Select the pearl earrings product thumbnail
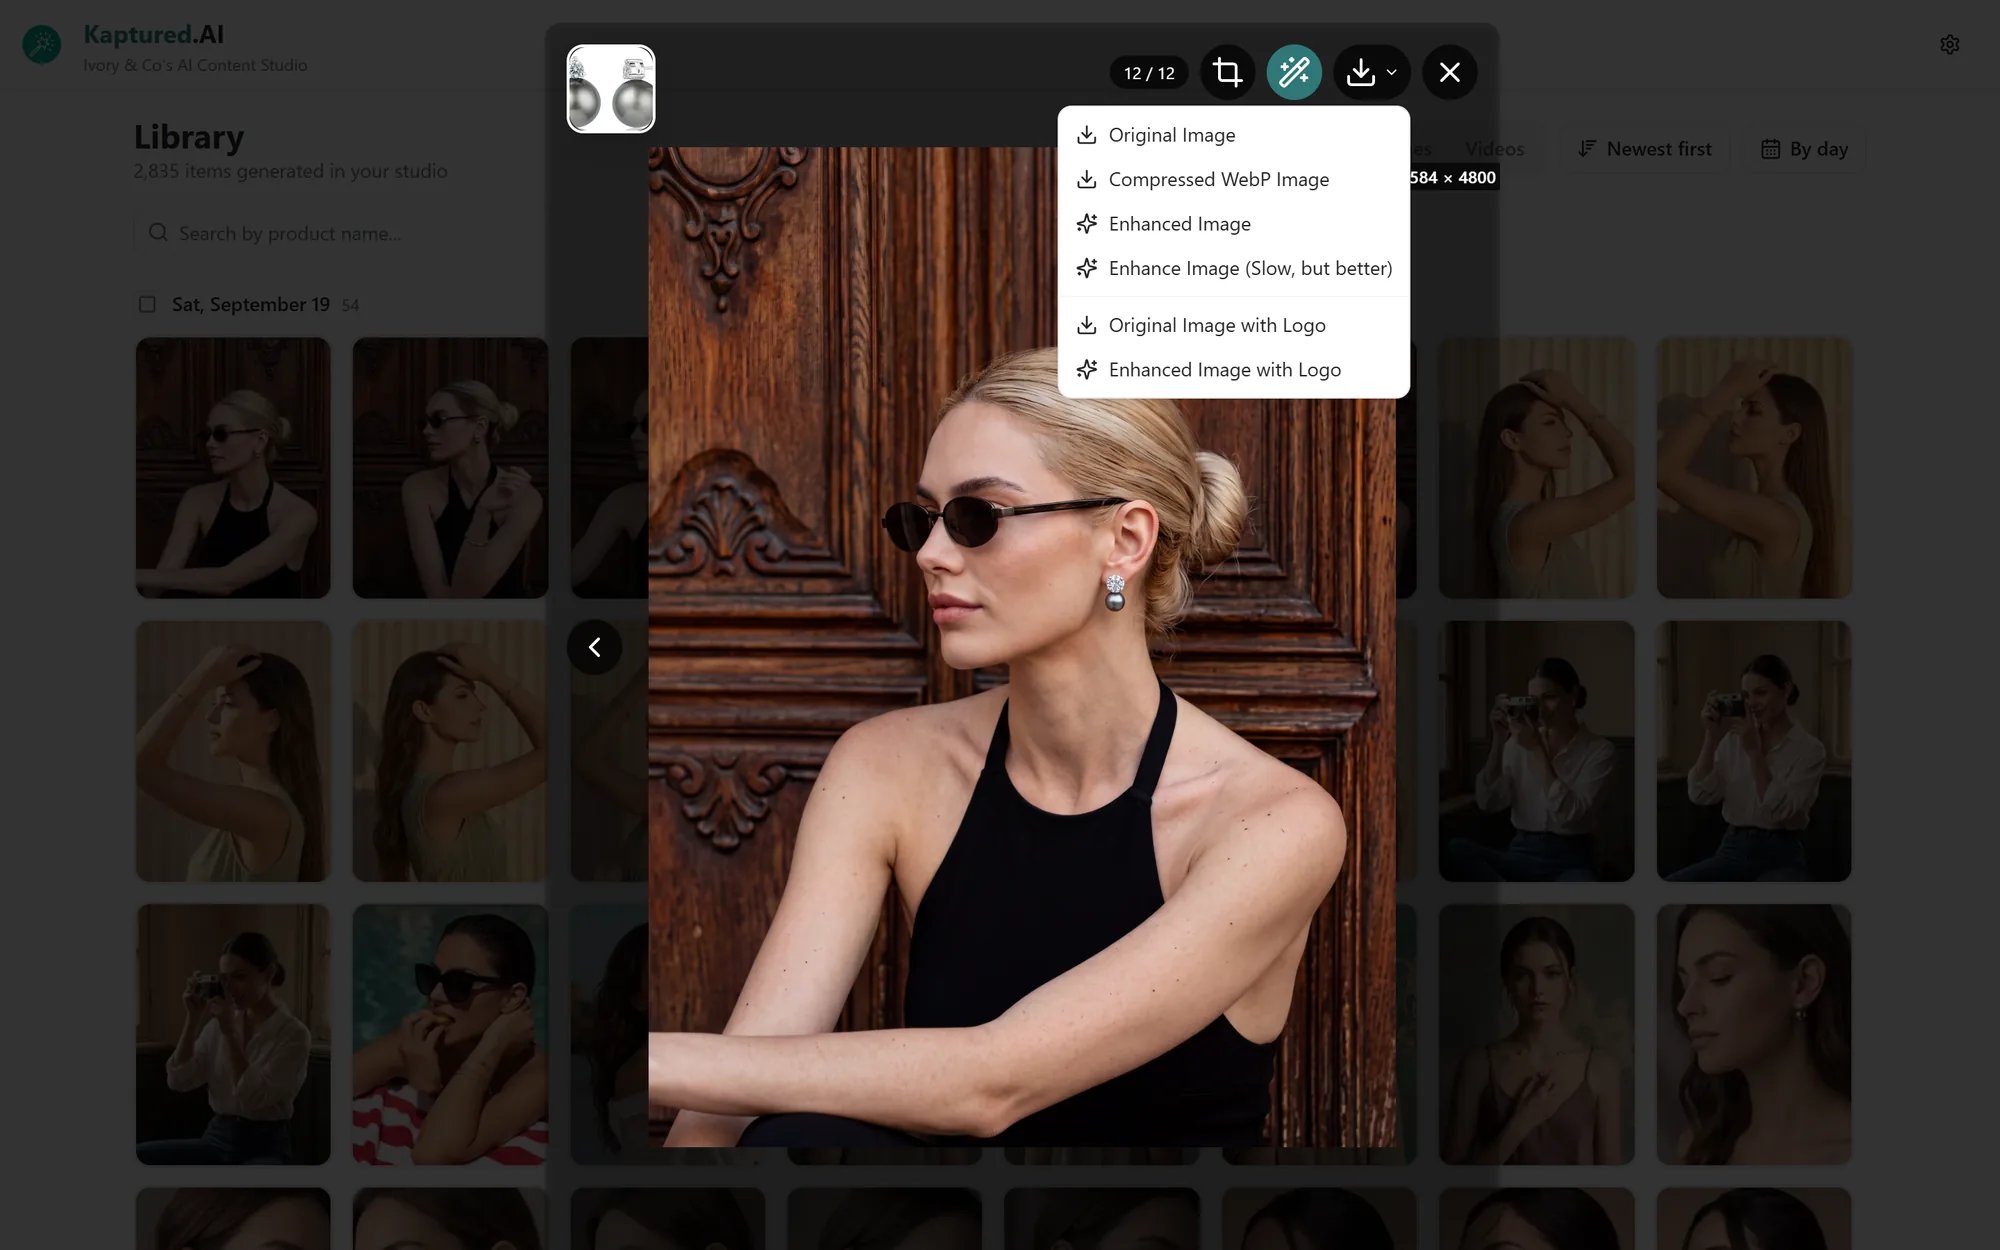2000x1250 pixels. (611, 89)
